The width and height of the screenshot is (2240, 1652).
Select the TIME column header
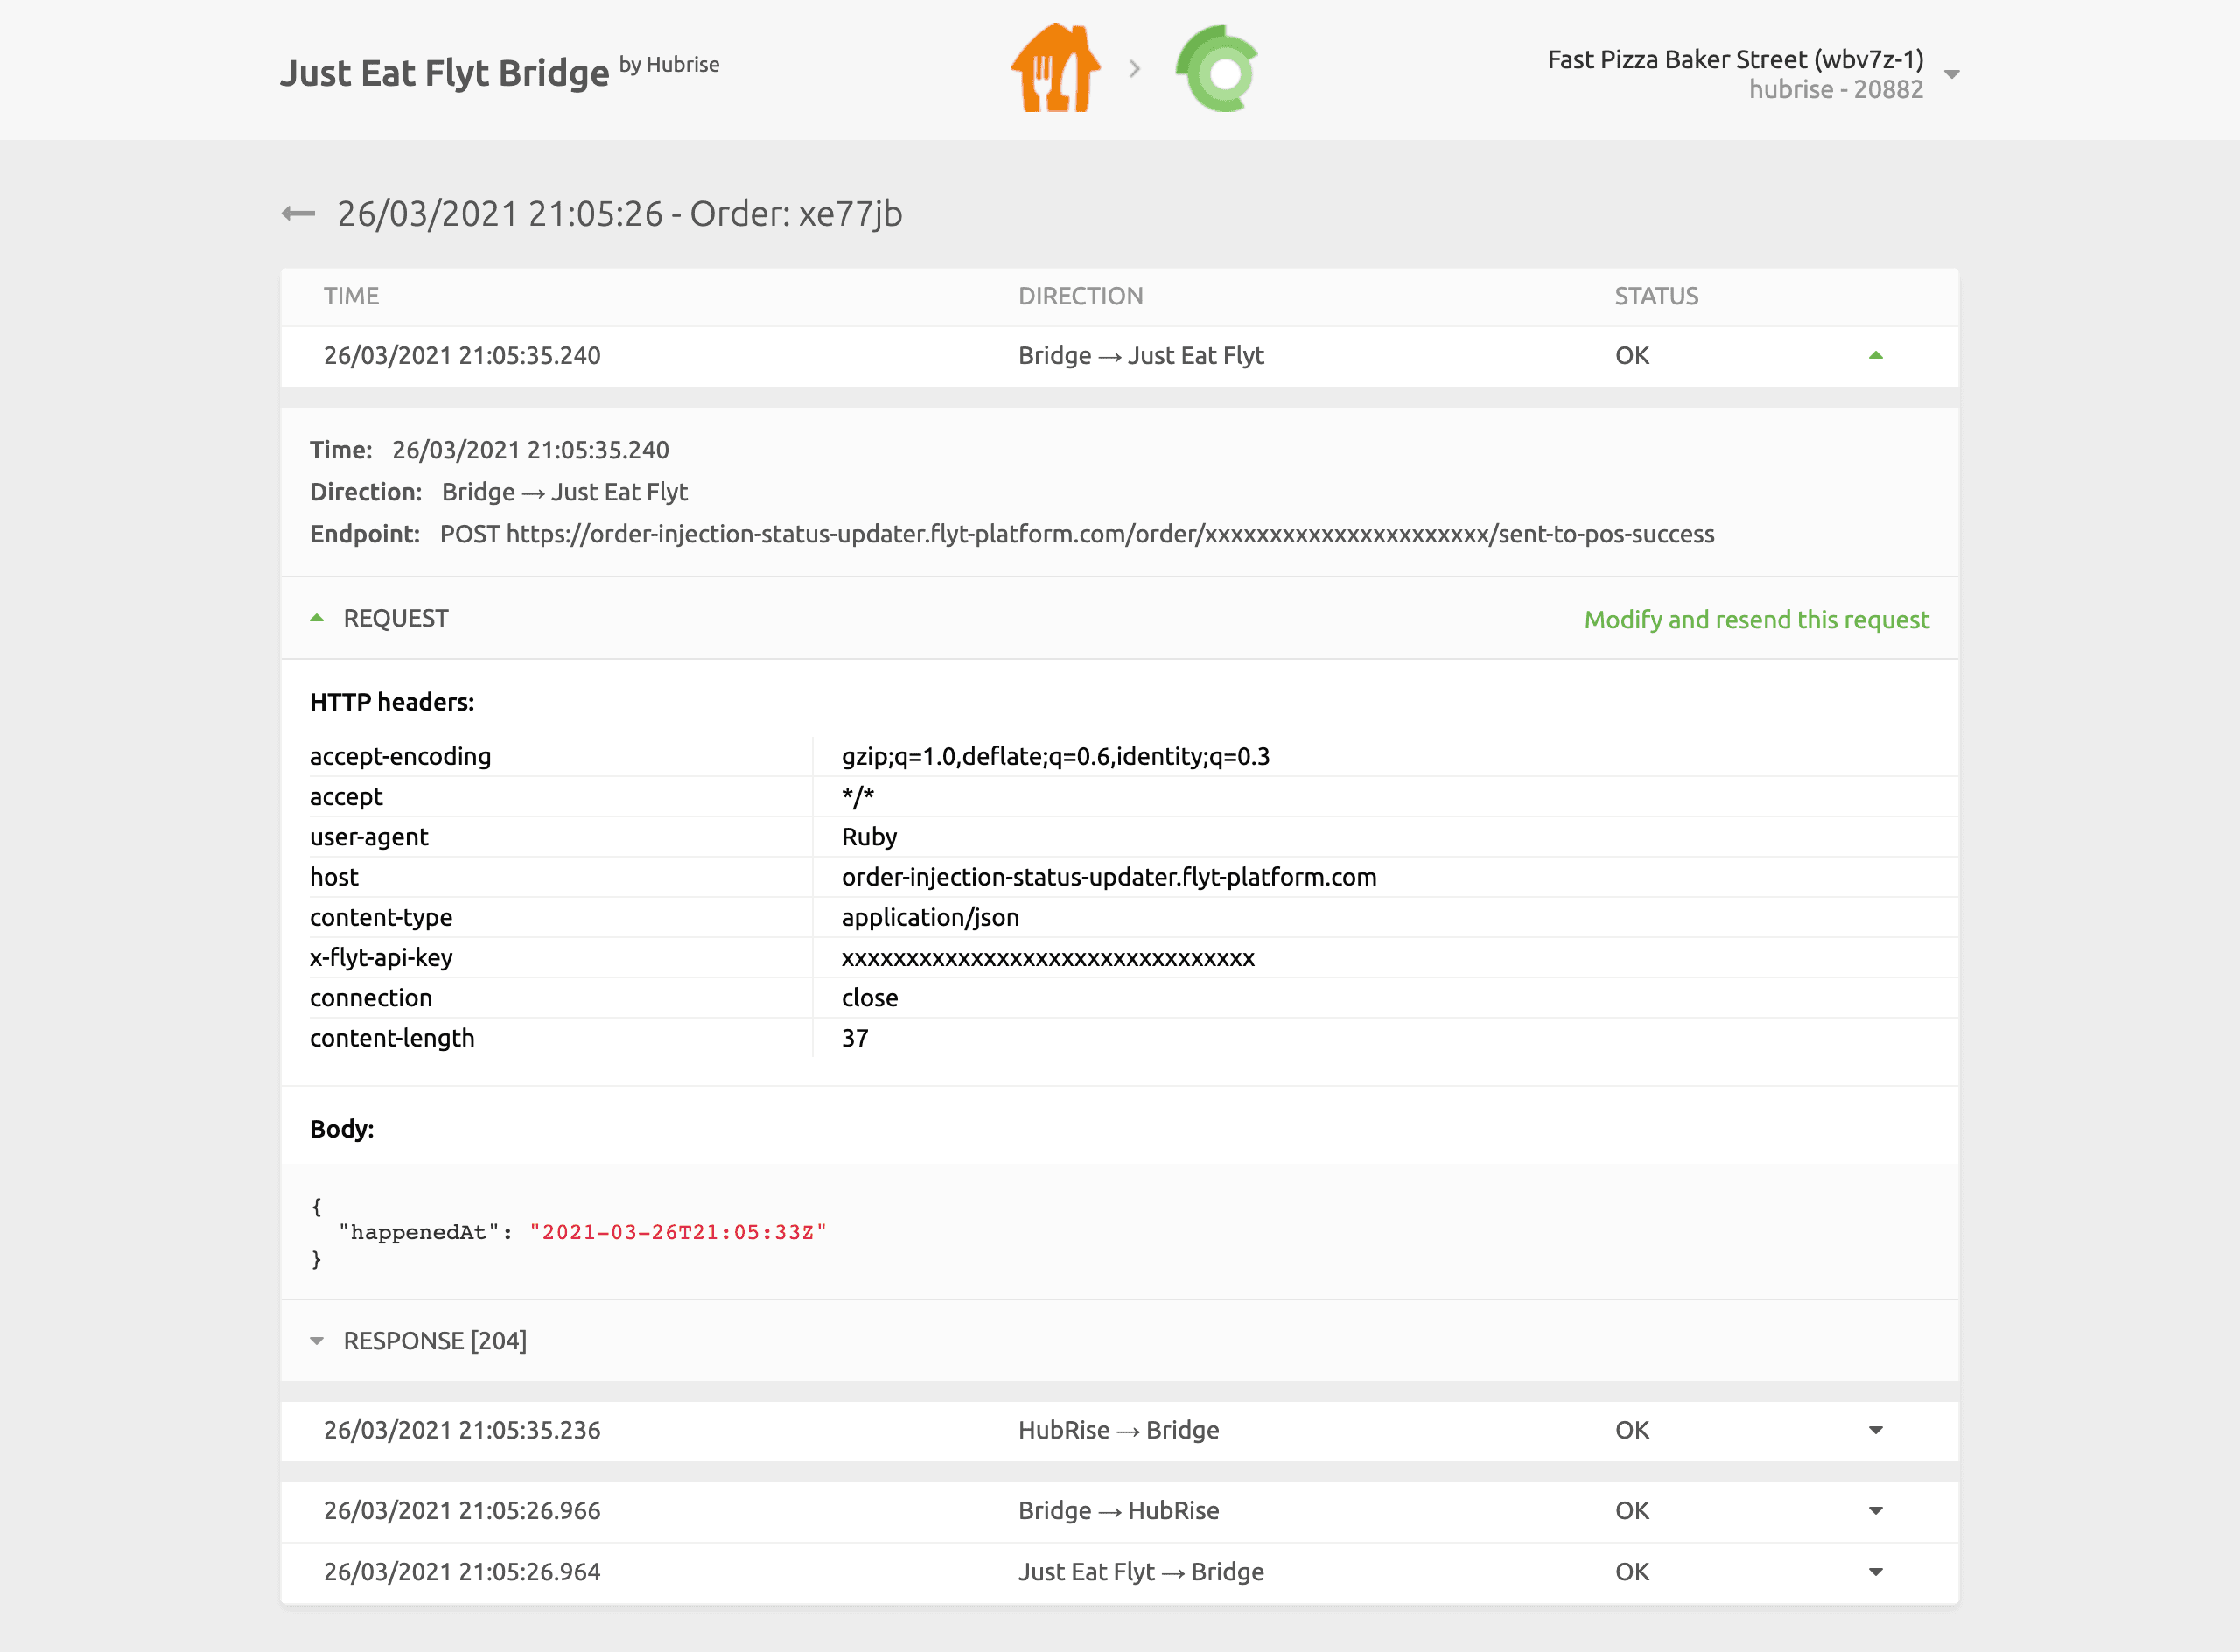click(x=352, y=296)
